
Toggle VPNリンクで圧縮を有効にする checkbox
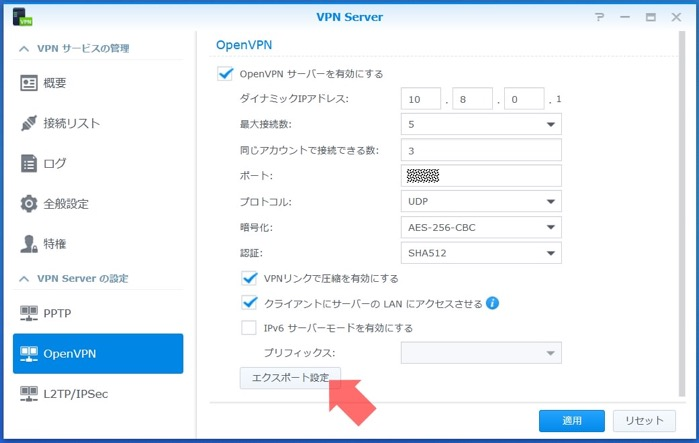click(x=249, y=278)
